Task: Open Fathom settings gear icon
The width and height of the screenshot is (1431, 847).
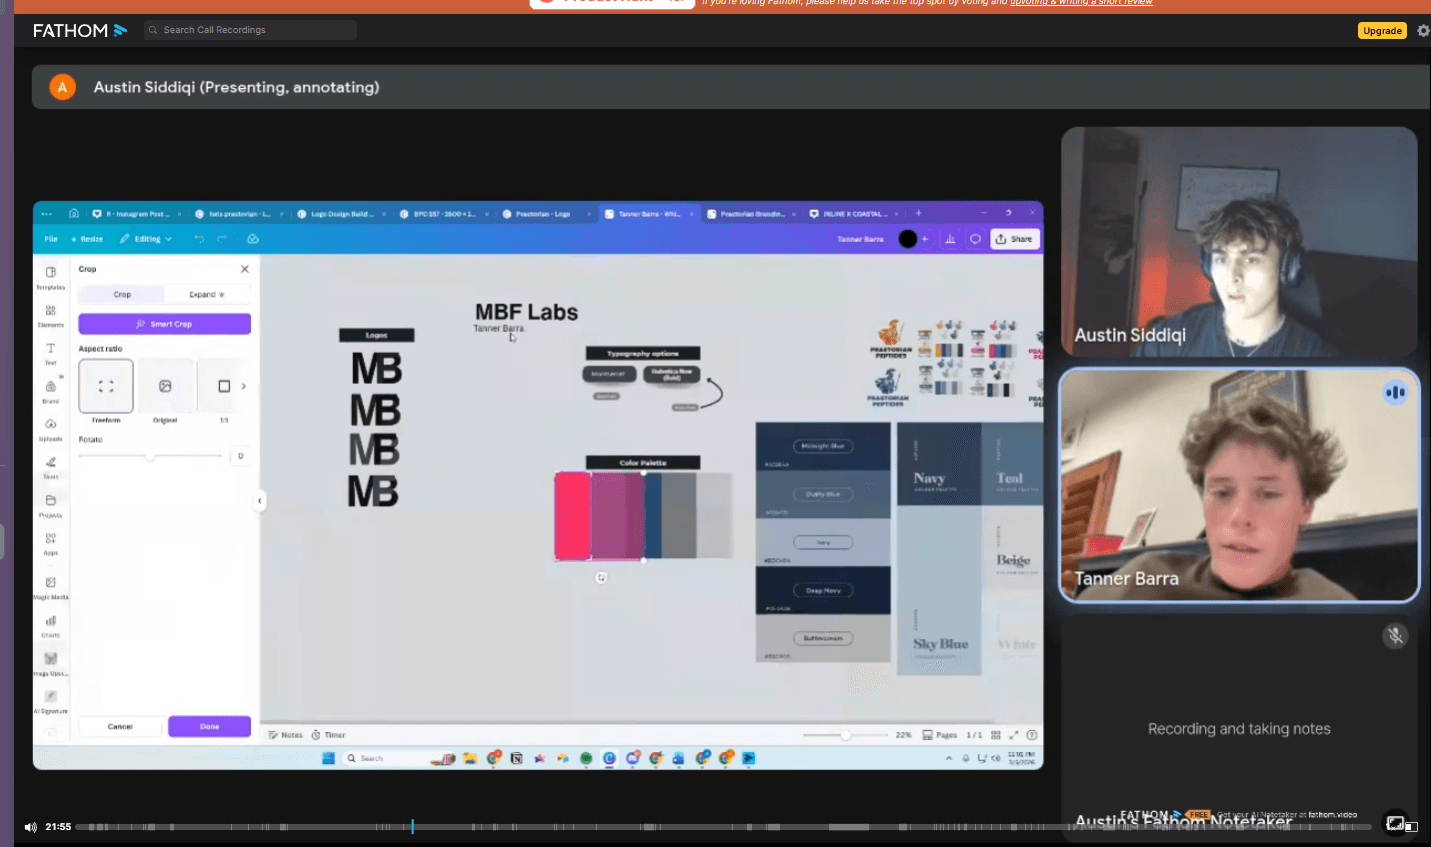Action: pyautogui.click(x=1423, y=31)
